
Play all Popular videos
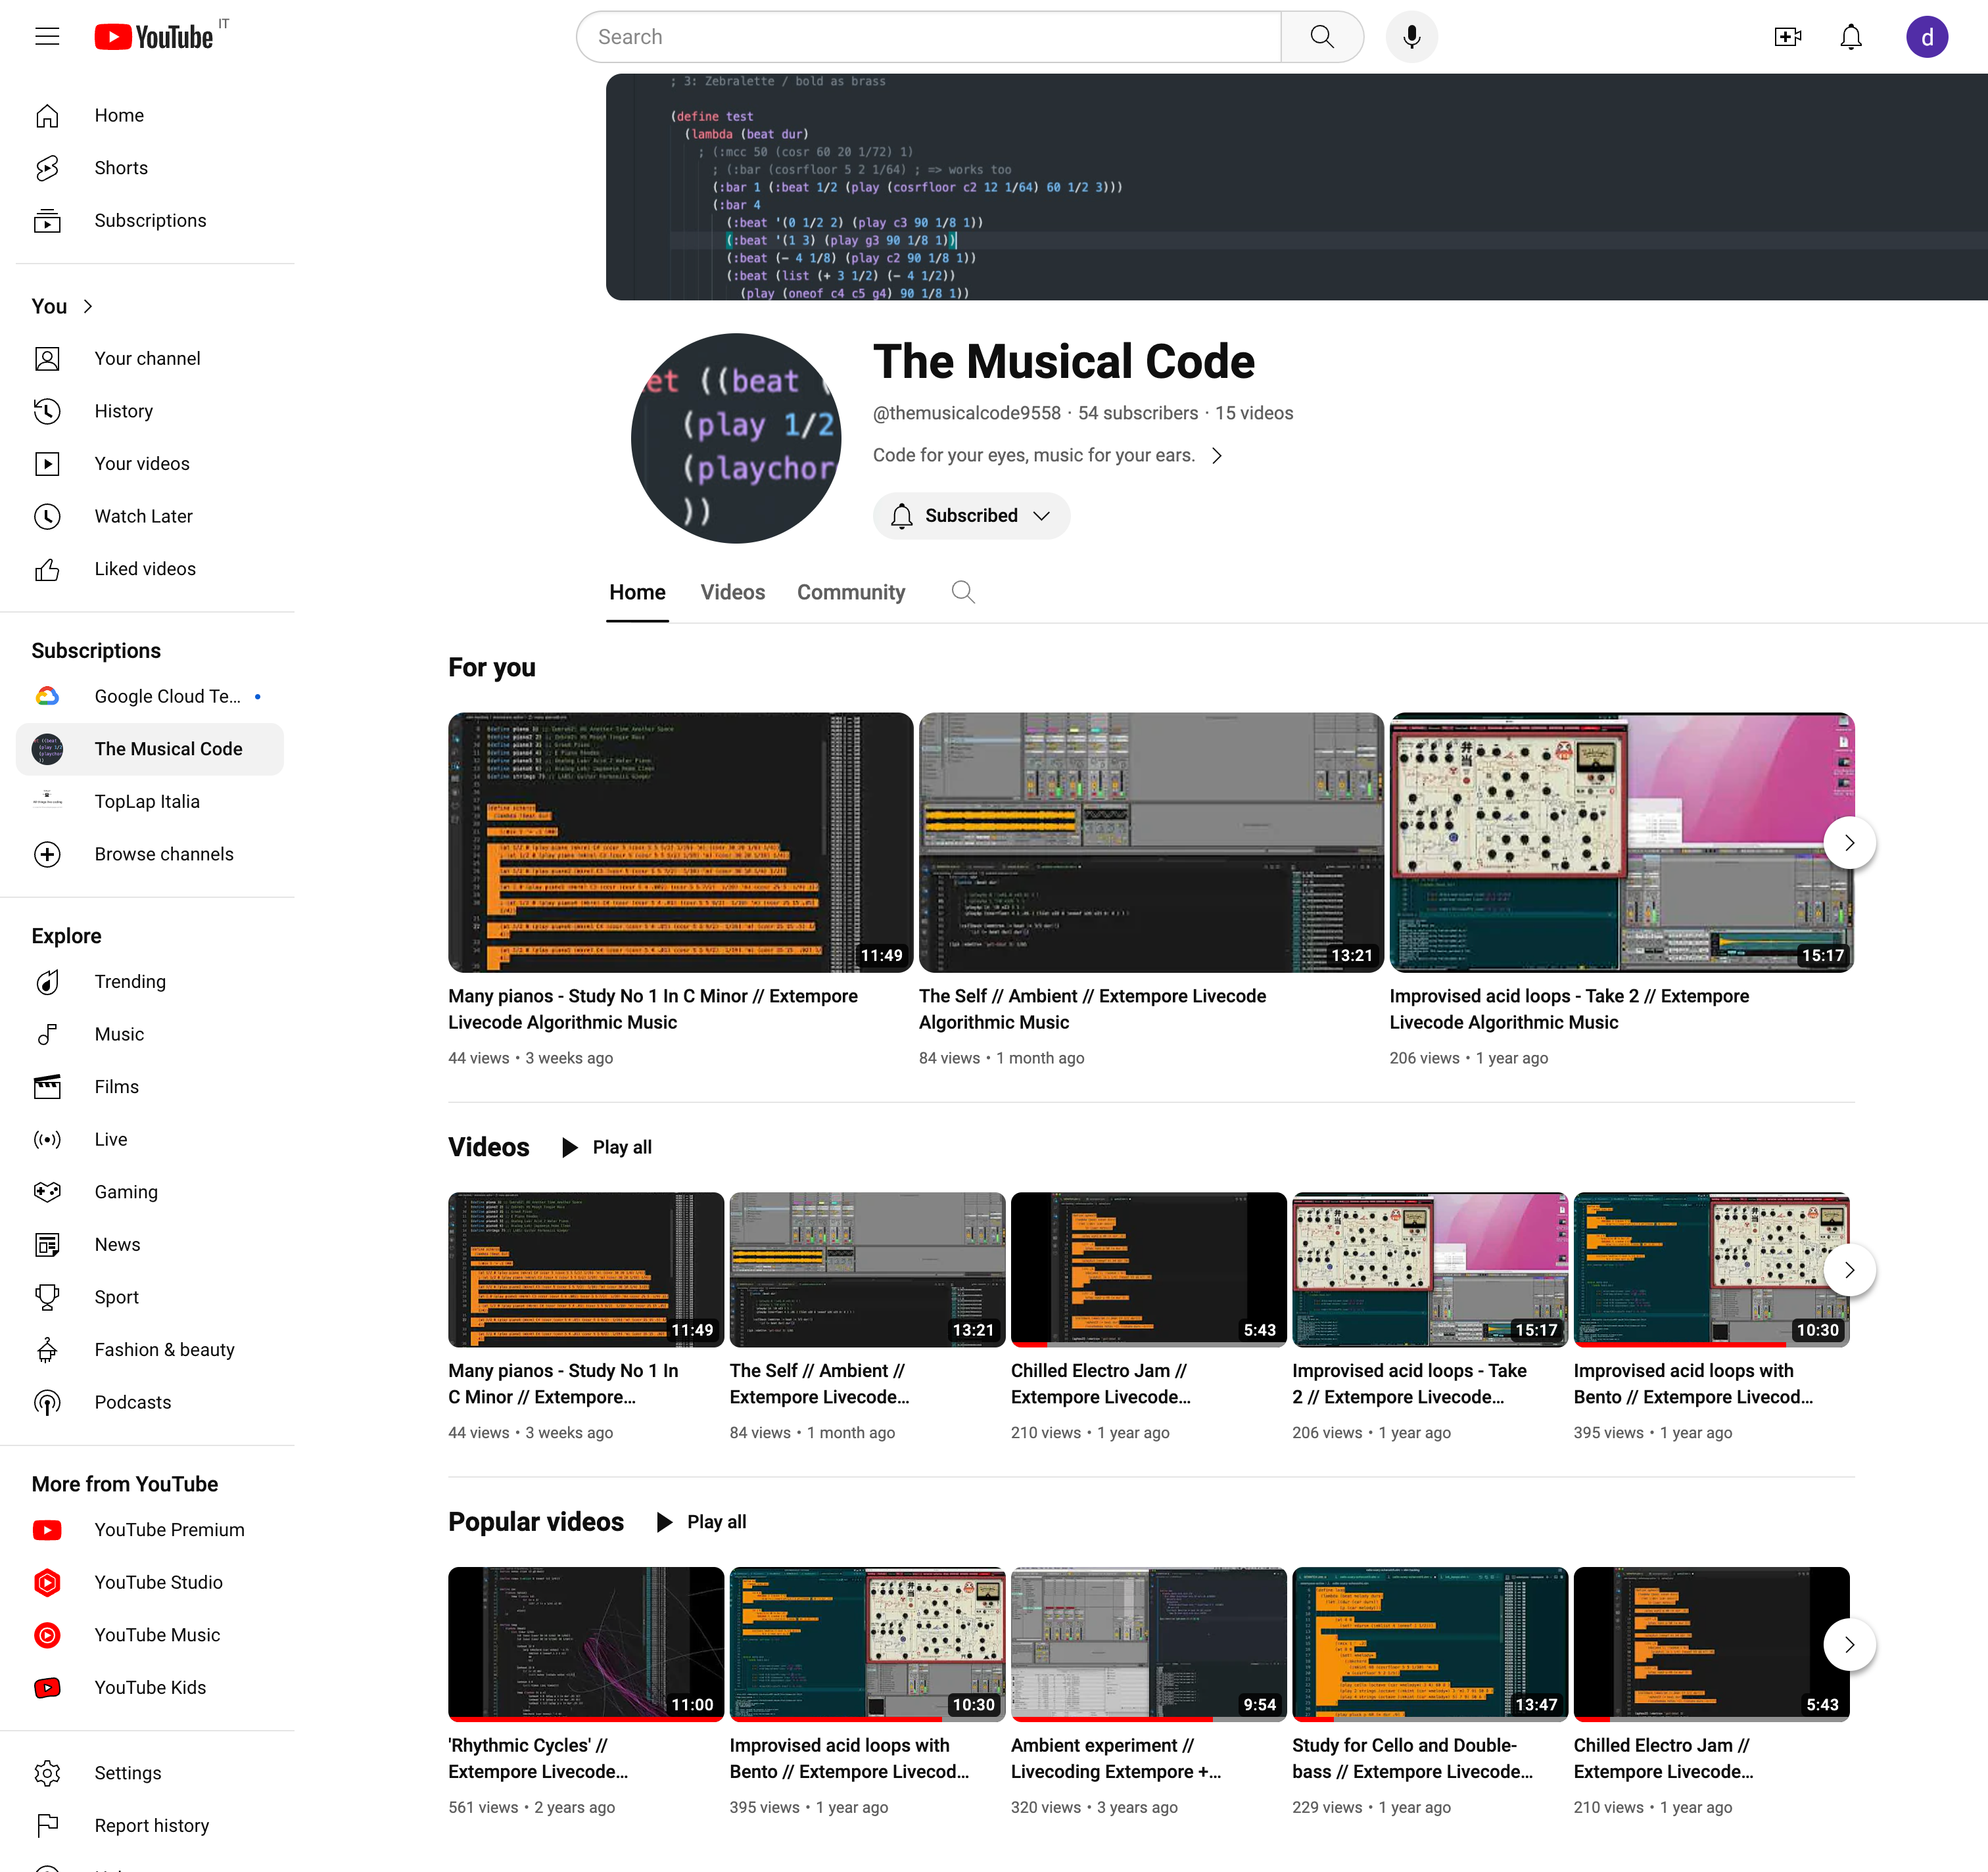tap(701, 1522)
